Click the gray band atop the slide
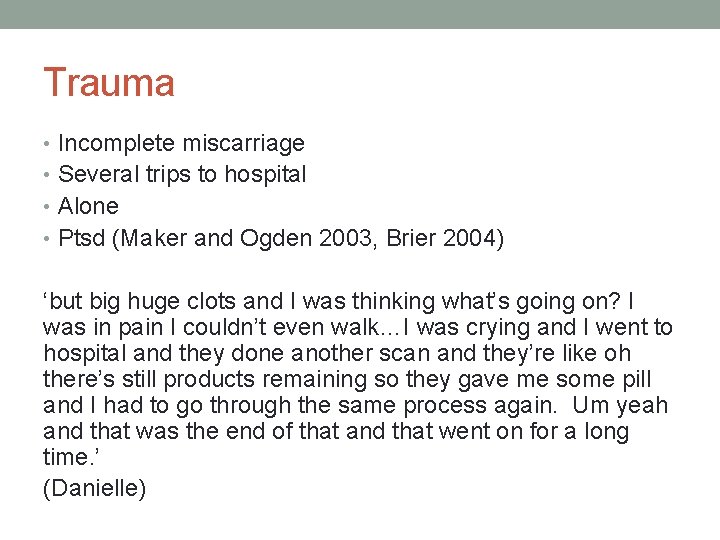Screen dimensions: 720x540 [360, 14]
